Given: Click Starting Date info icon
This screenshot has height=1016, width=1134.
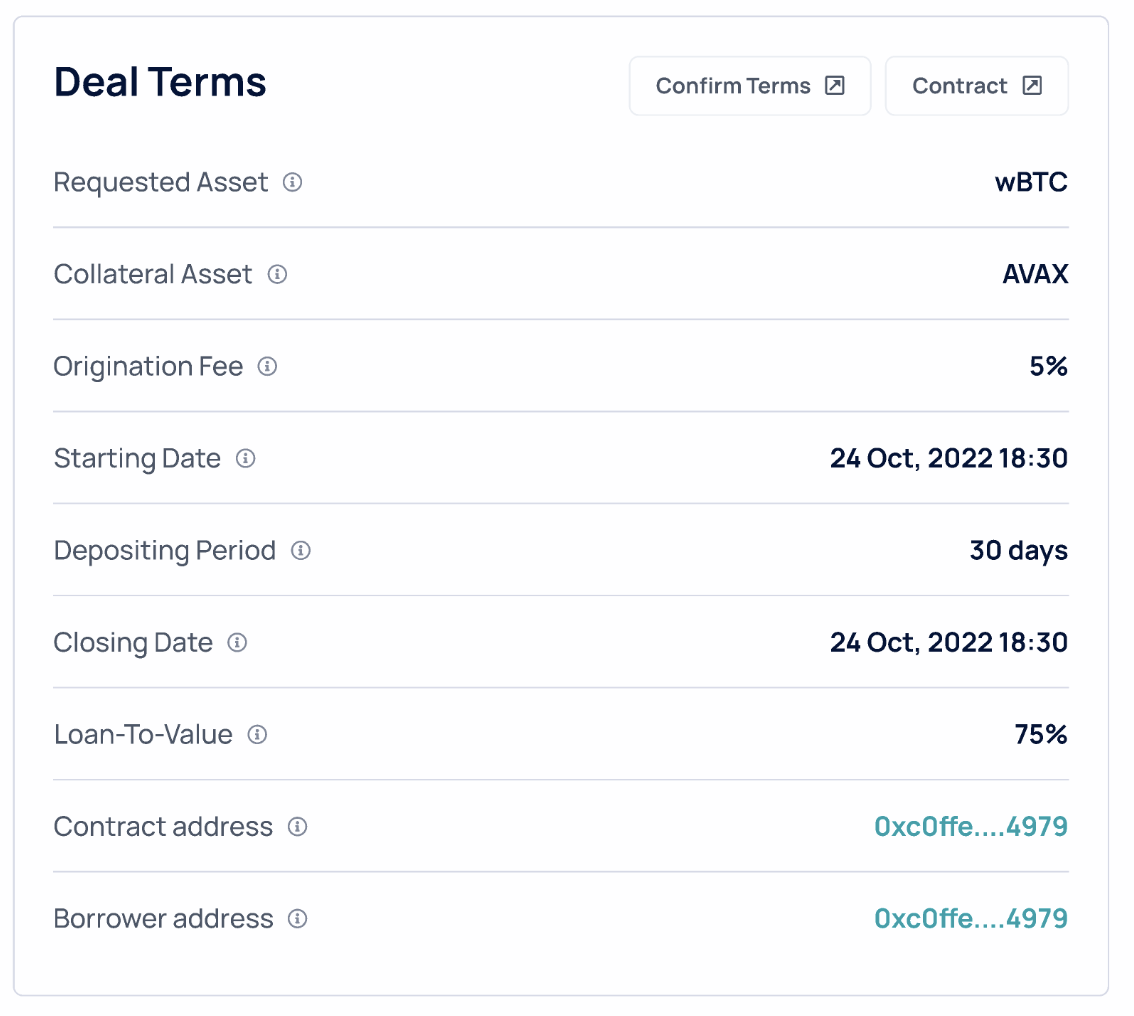Looking at the screenshot, I should (245, 459).
